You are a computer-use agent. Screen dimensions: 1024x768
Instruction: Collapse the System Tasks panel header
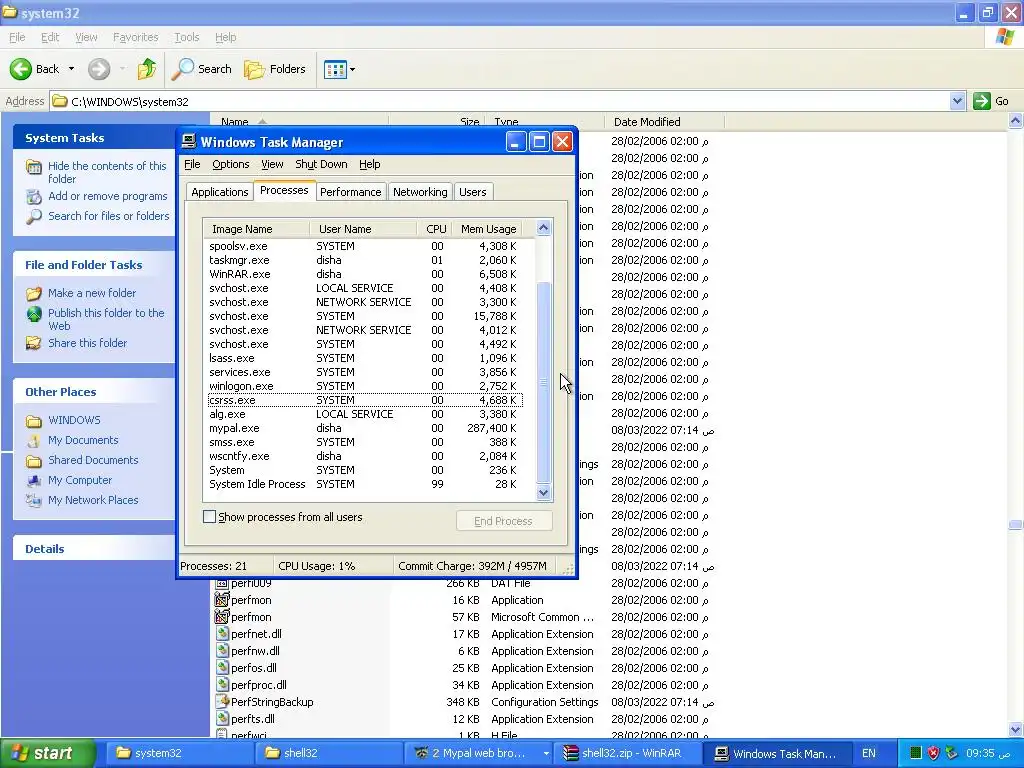[93, 138]
